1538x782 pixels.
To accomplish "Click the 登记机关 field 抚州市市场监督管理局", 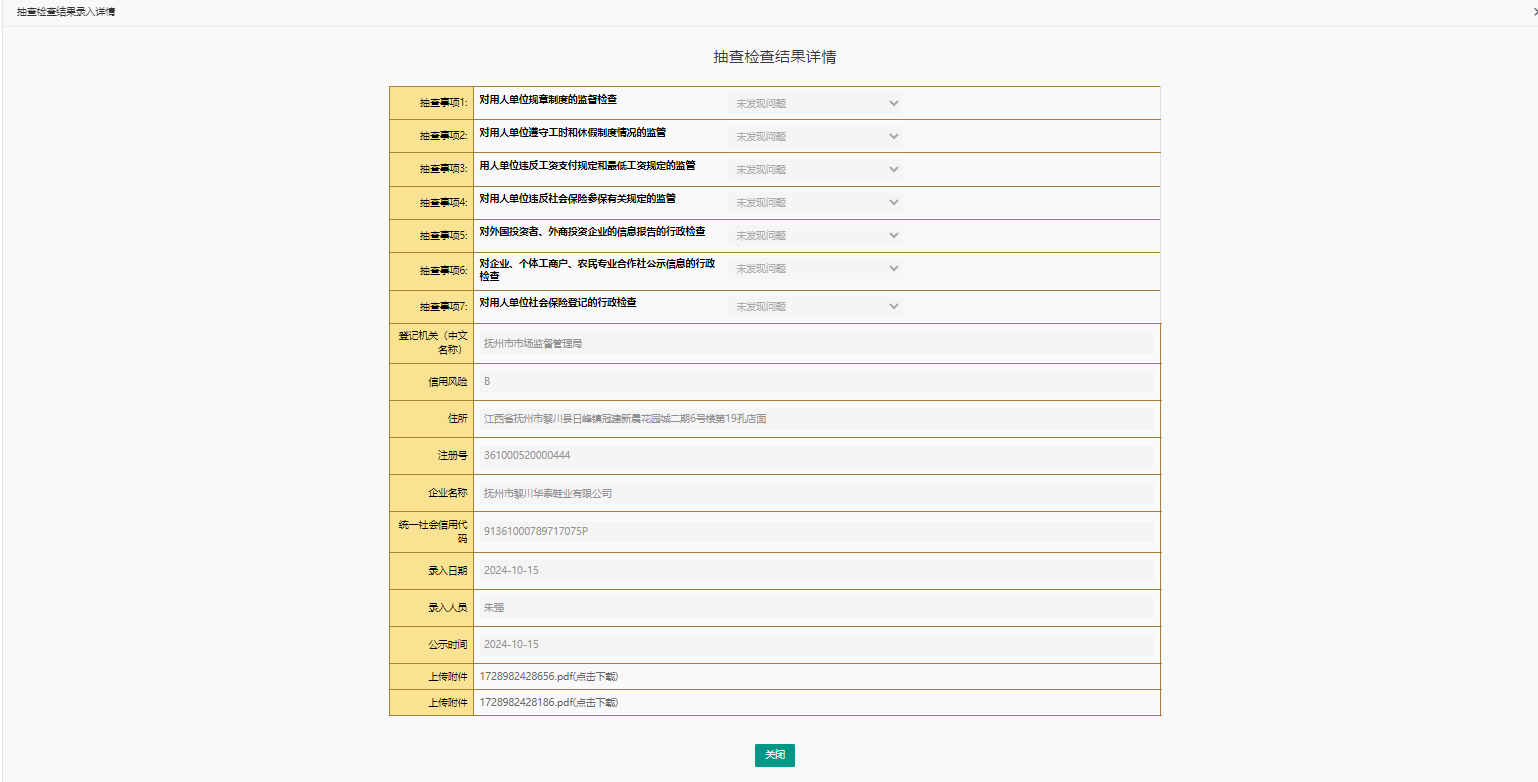I will (x=815, y=344).
